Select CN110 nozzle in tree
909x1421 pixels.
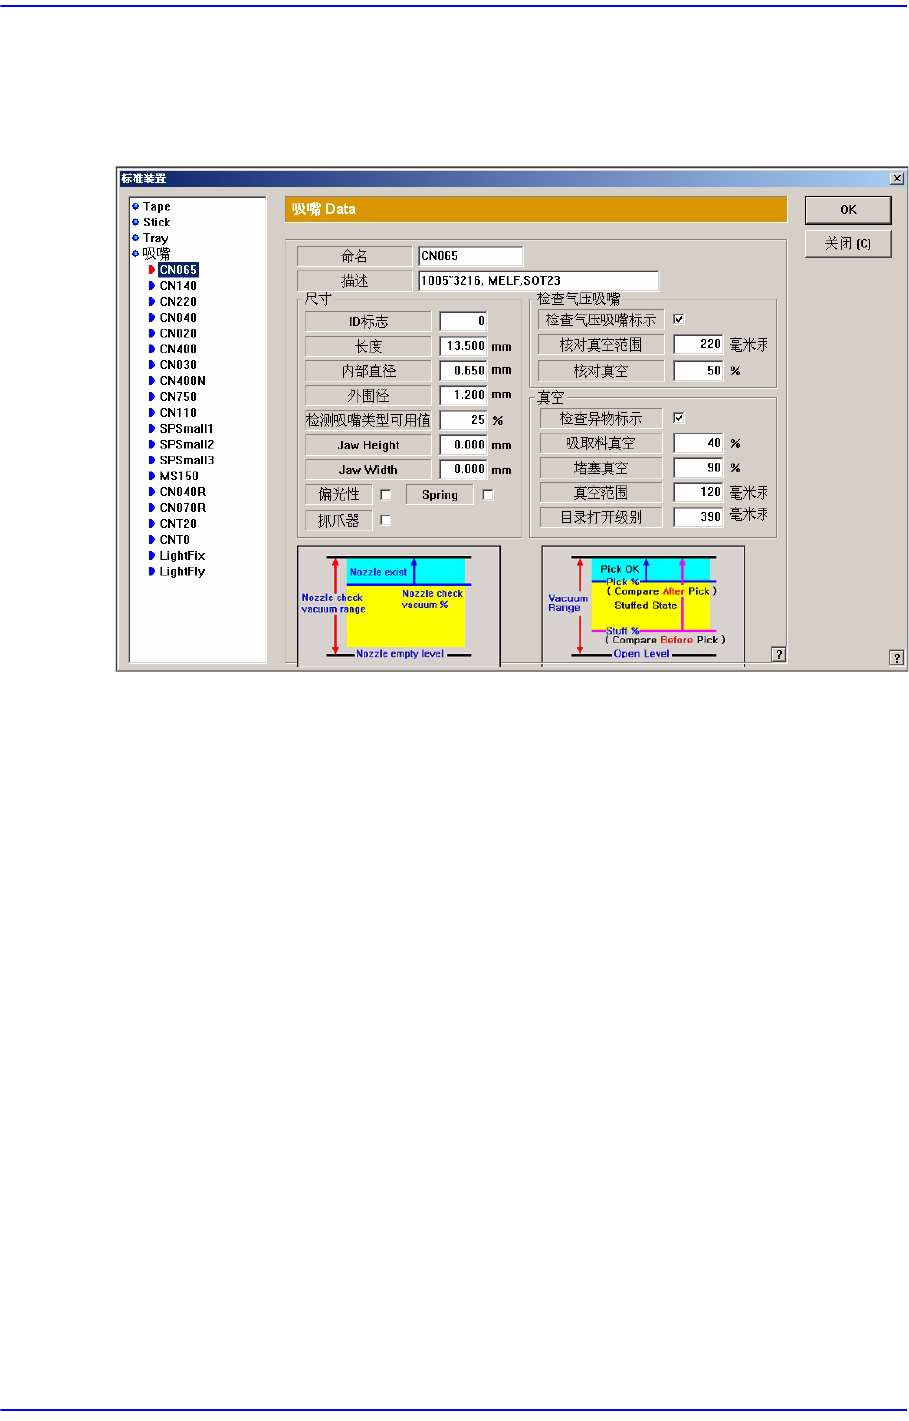coord(178,413)
